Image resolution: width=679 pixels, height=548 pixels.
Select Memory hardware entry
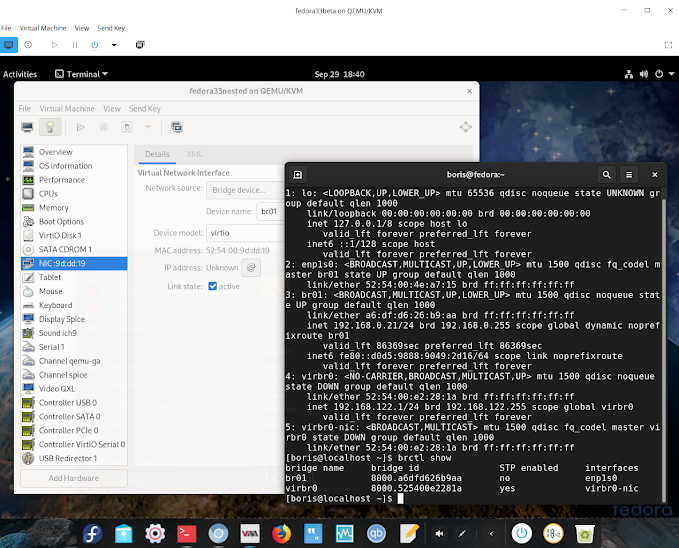click(x=74, y=208)
